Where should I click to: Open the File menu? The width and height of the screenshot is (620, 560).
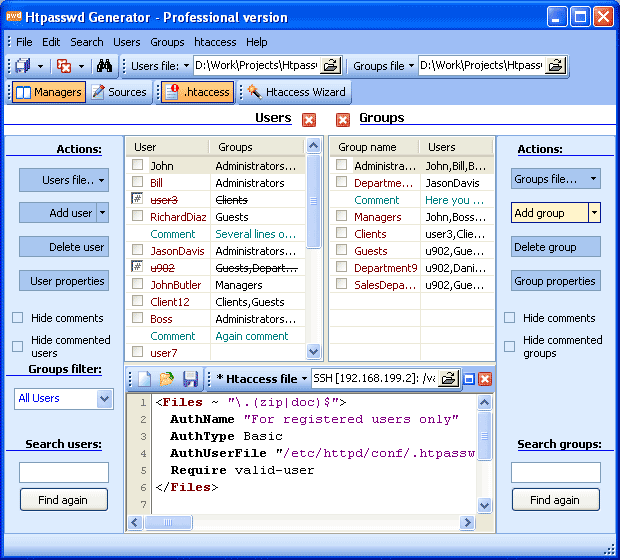click(24, 42)
